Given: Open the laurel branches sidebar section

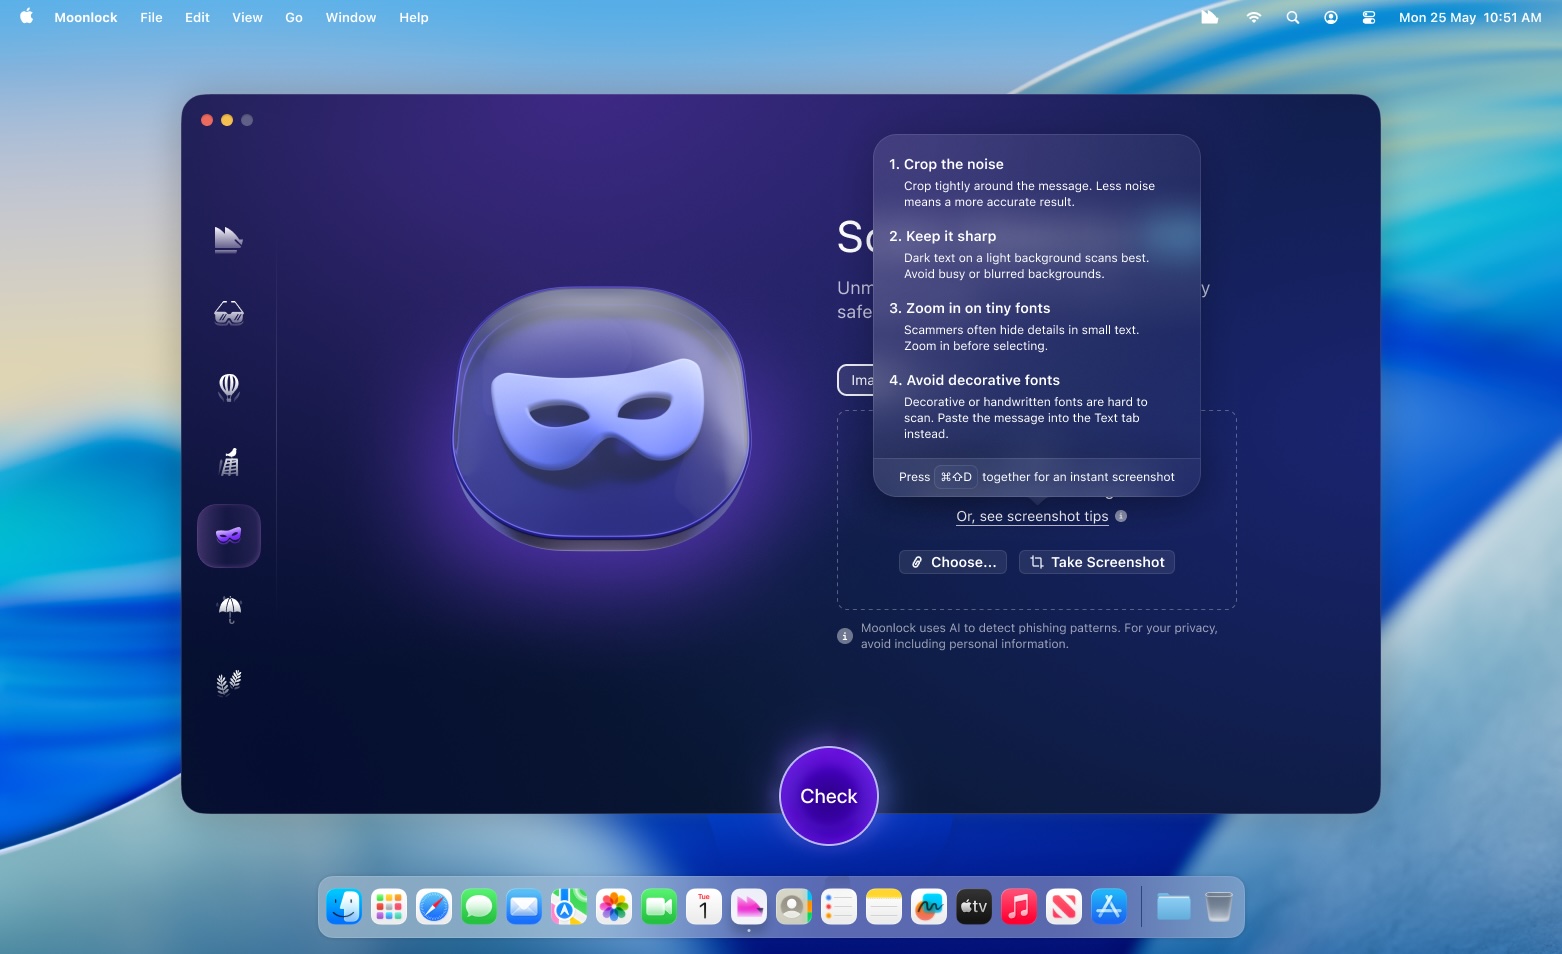Looking at the screenshot, I should (x=228, y=683).
